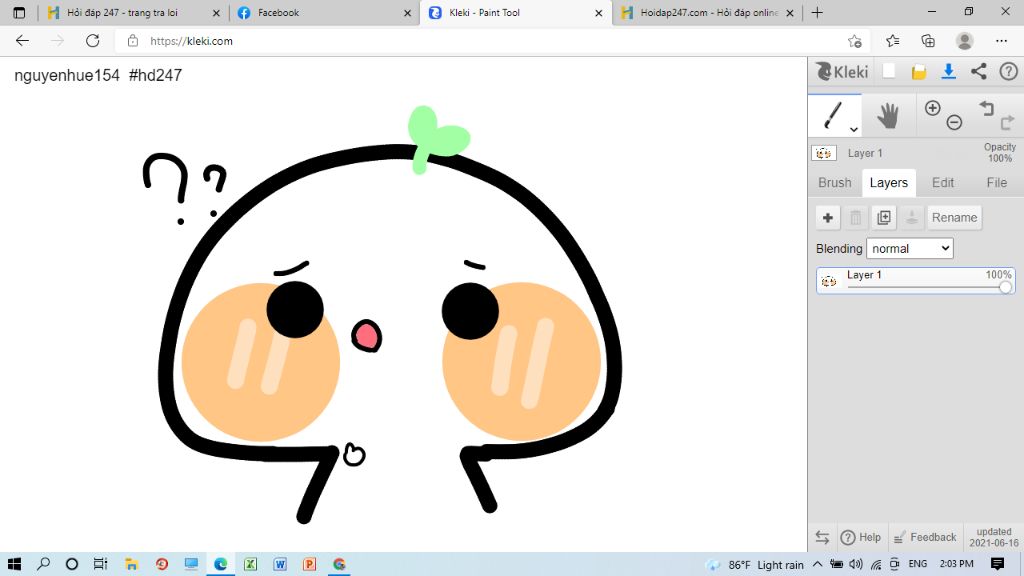Switch to the File tab
This screenshot has height=576, width=1024.
(x=997, y=183)
